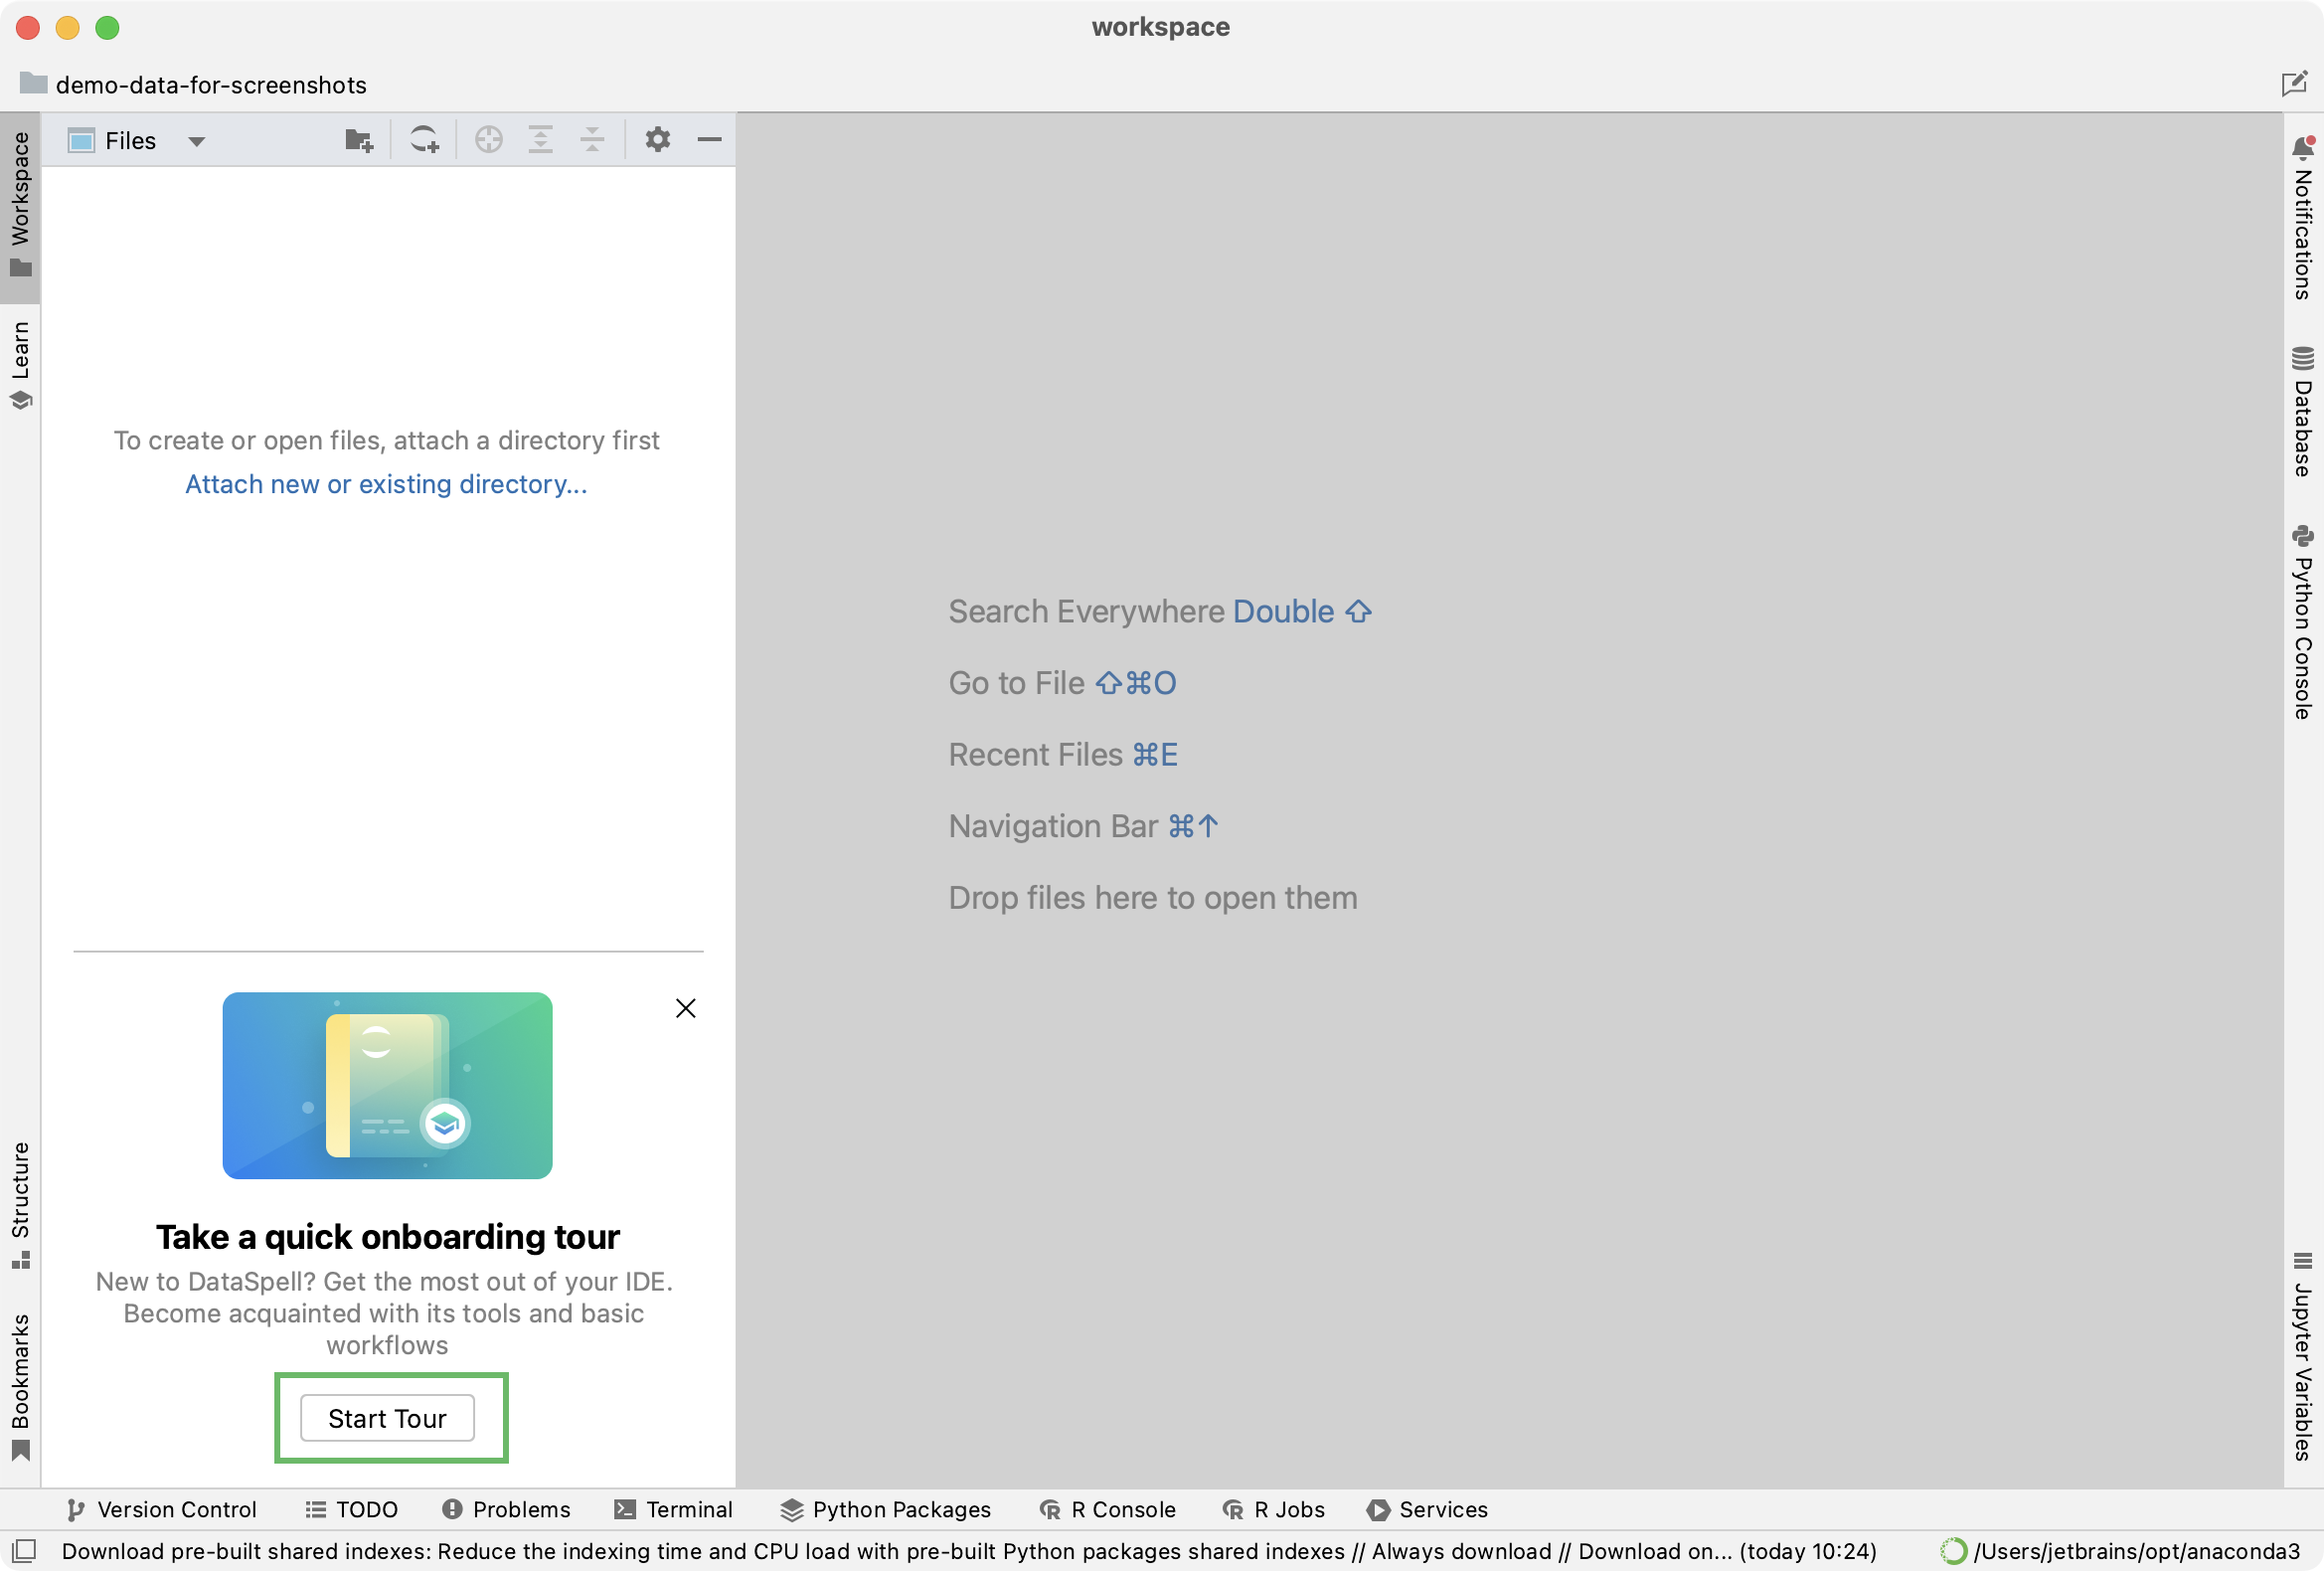This screenshot has height=1571, width=2324.
Task: Toggle the Learn sidebar panel
Action: point(26,361)
